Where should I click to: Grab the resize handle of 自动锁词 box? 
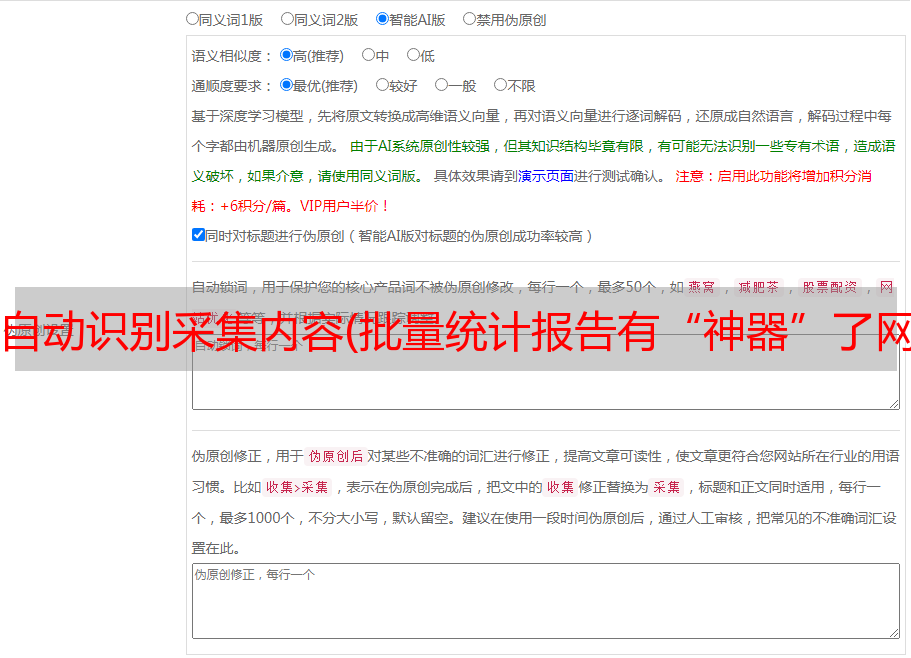(x=894, y=404)
